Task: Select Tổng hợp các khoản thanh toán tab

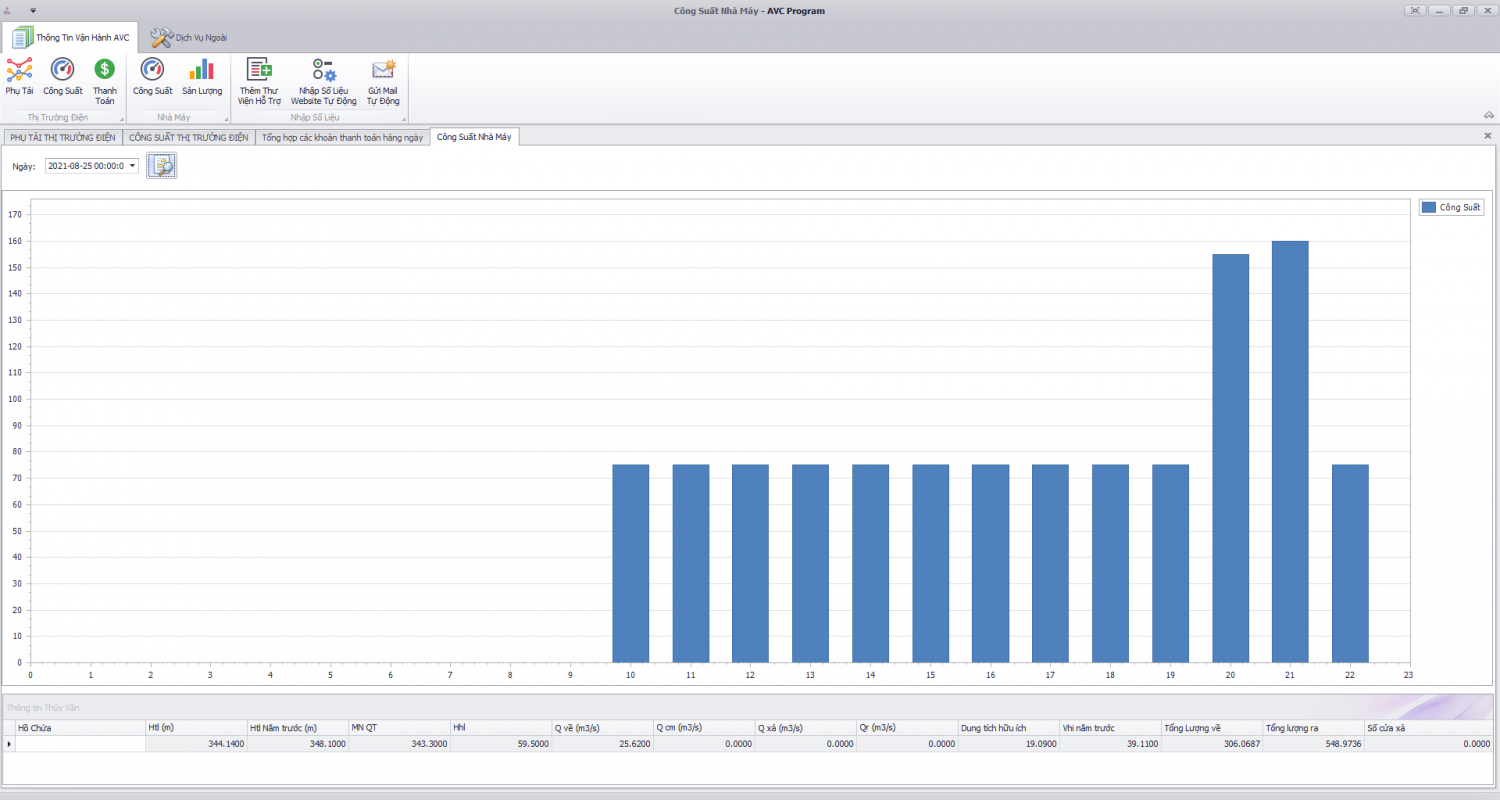Action: tap(343, 137)
